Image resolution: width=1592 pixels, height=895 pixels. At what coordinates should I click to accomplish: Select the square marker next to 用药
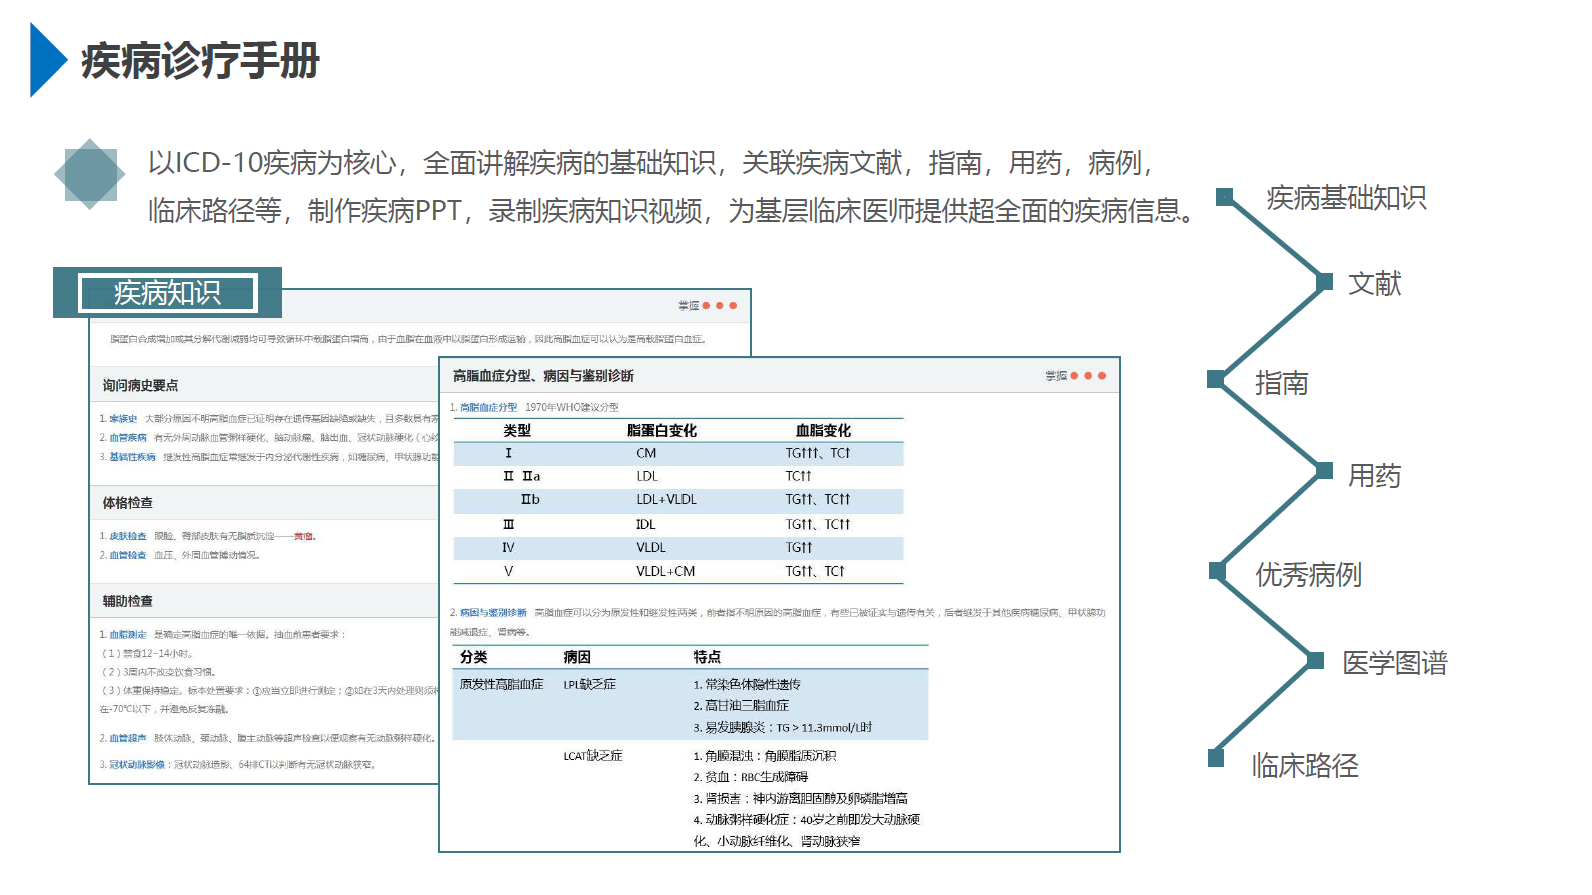1324,470
